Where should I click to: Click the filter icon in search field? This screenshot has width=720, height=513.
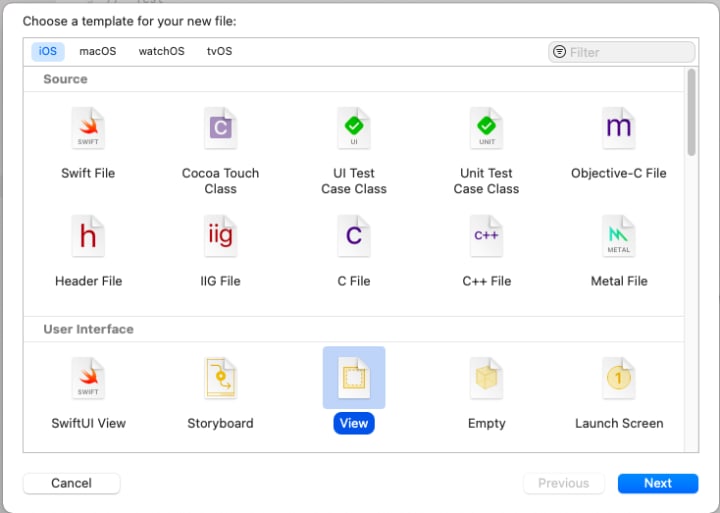559,51
